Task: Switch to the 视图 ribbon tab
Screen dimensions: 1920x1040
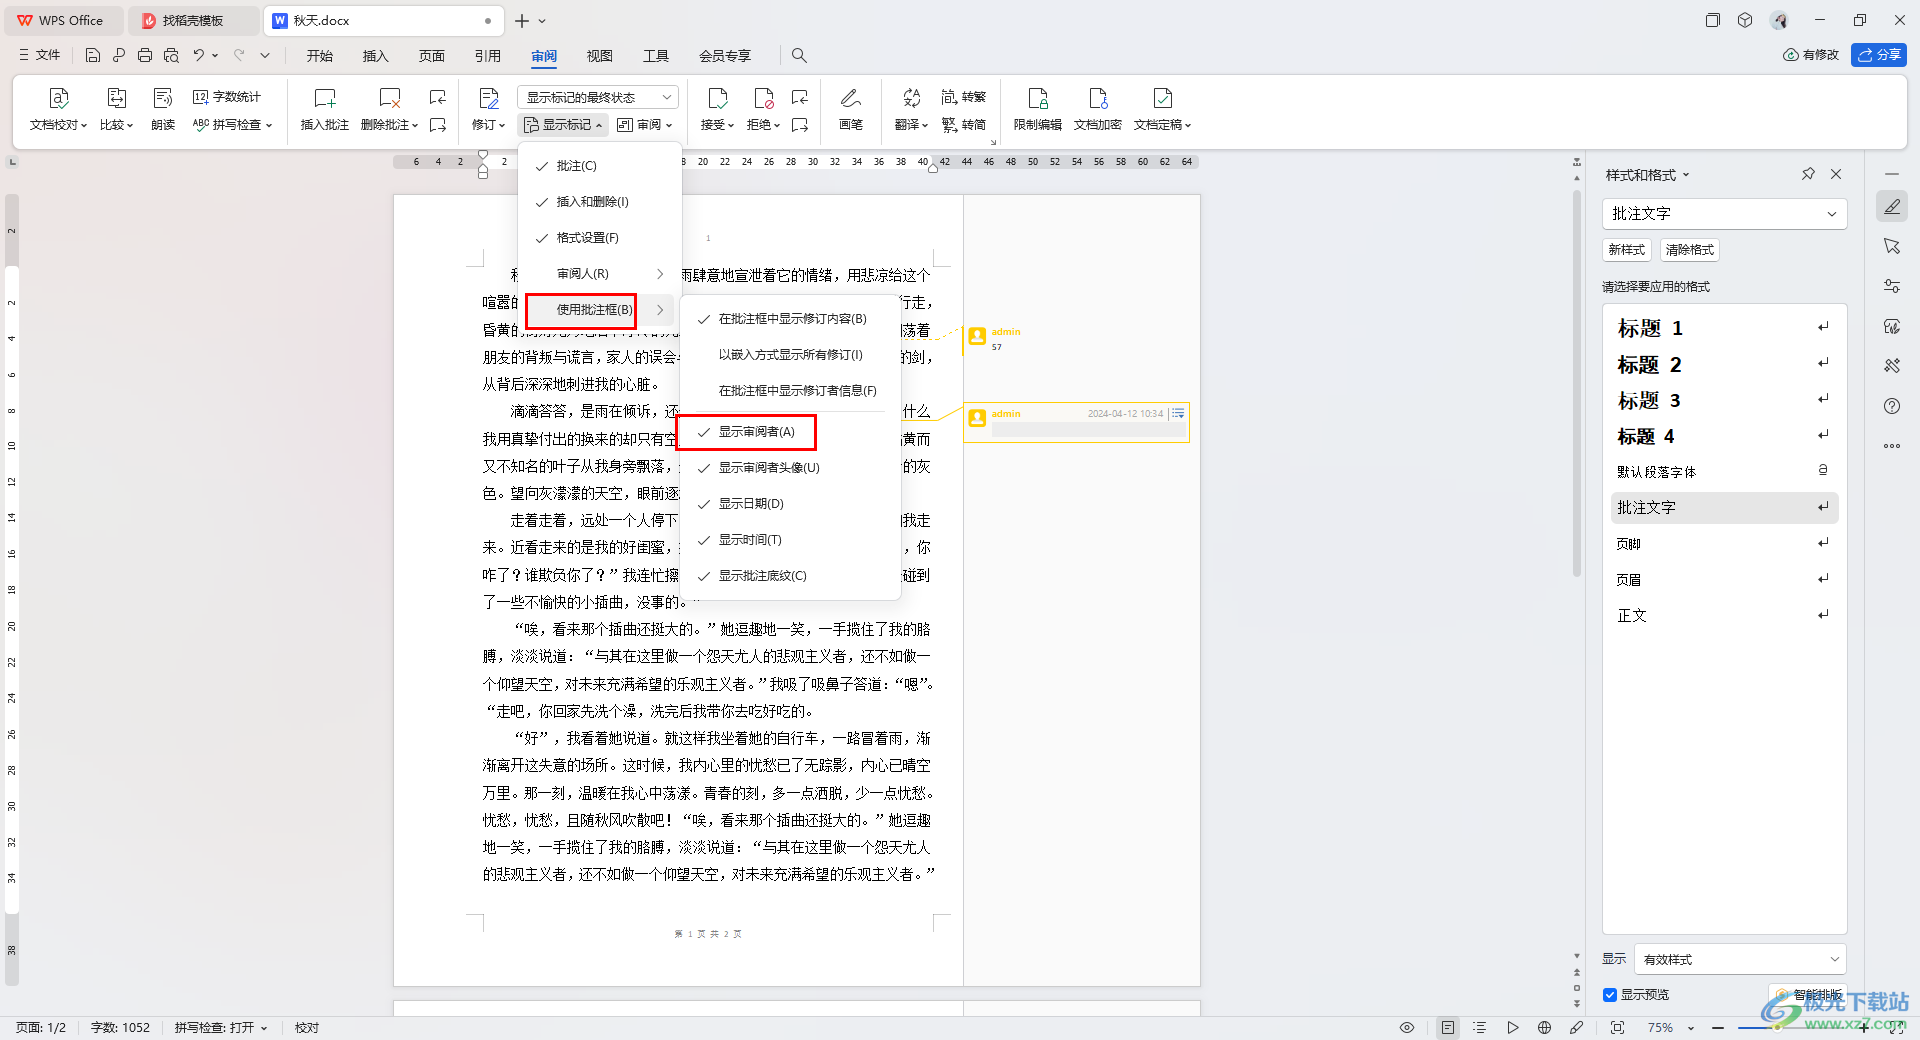Action: coord(600,56)
